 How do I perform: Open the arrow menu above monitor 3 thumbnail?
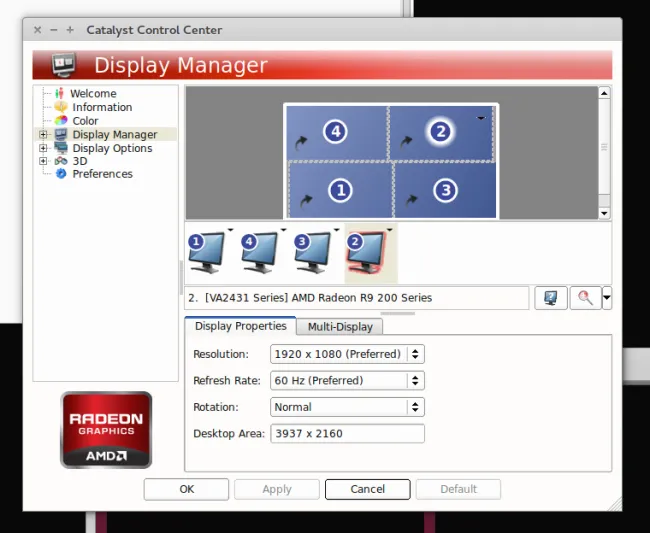tap(337, 229)
